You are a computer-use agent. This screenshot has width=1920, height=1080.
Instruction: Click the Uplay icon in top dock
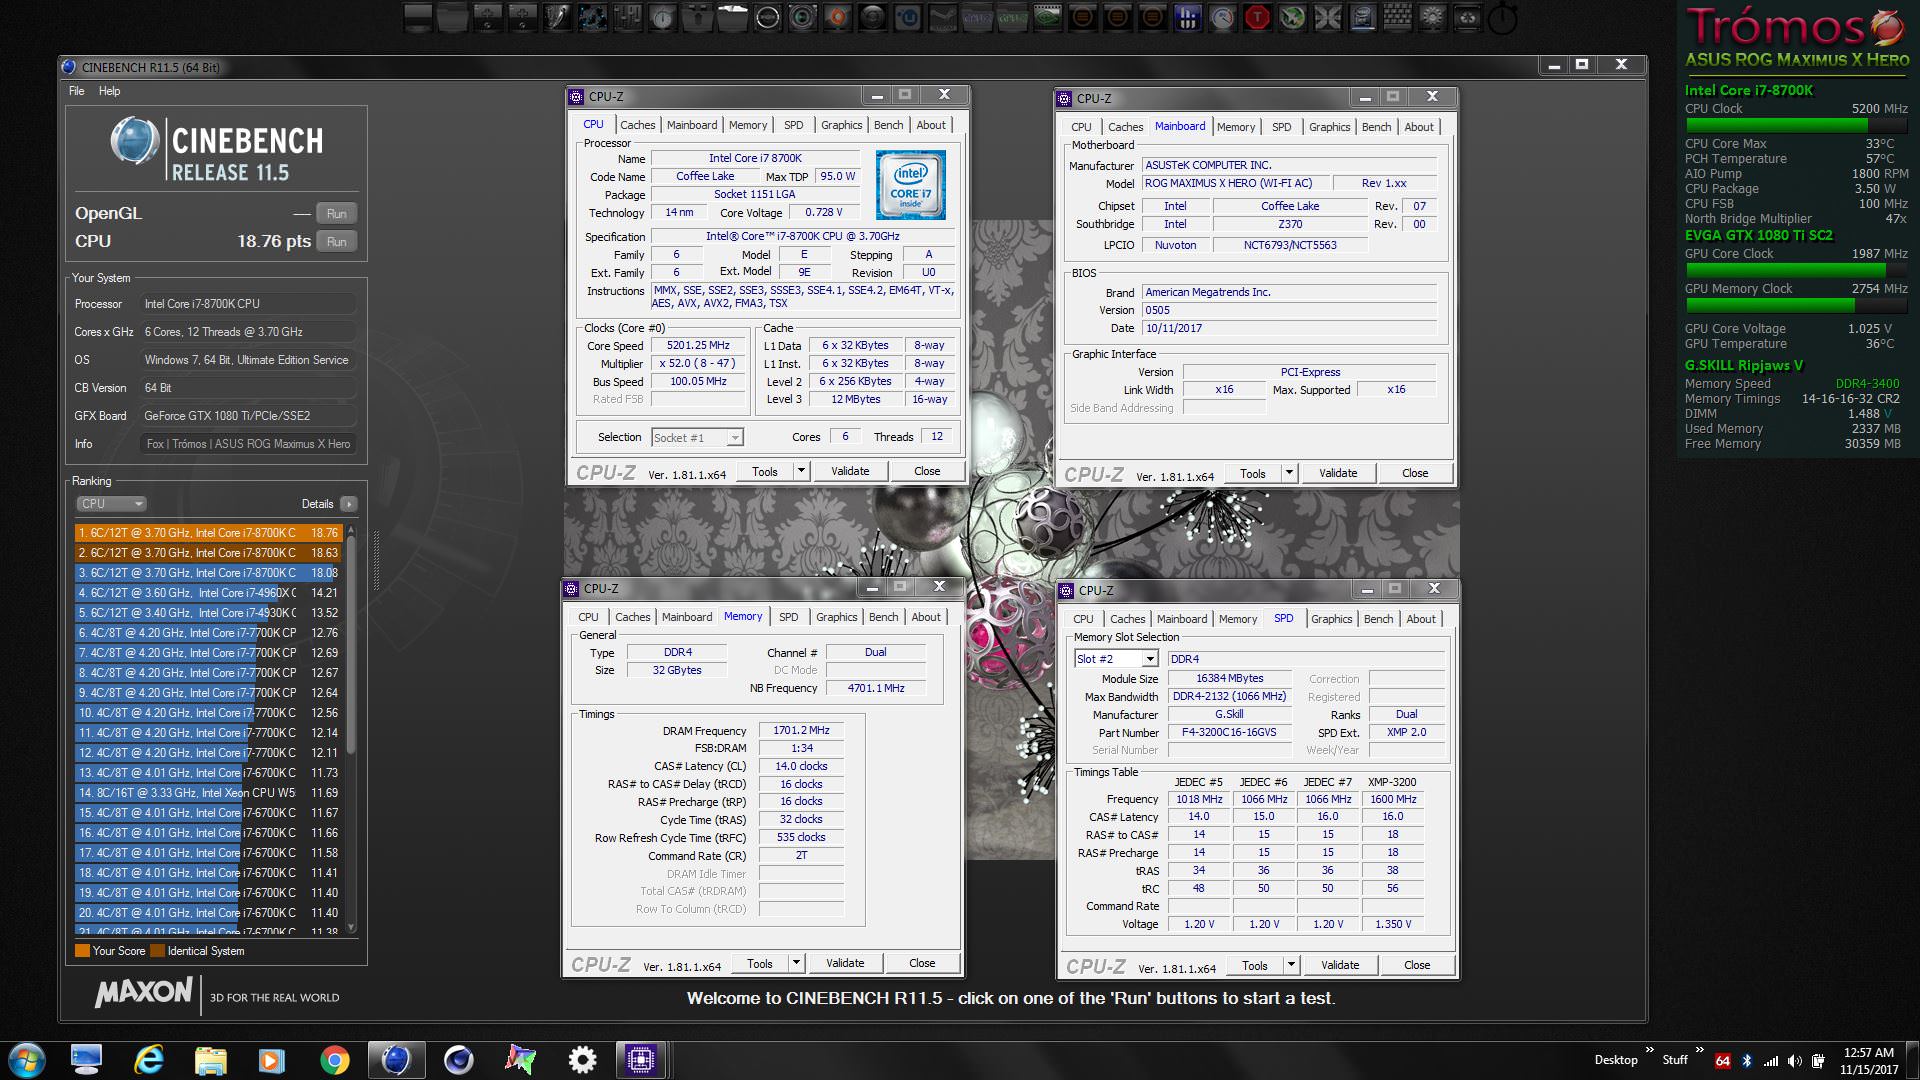[x=906, y=17]
